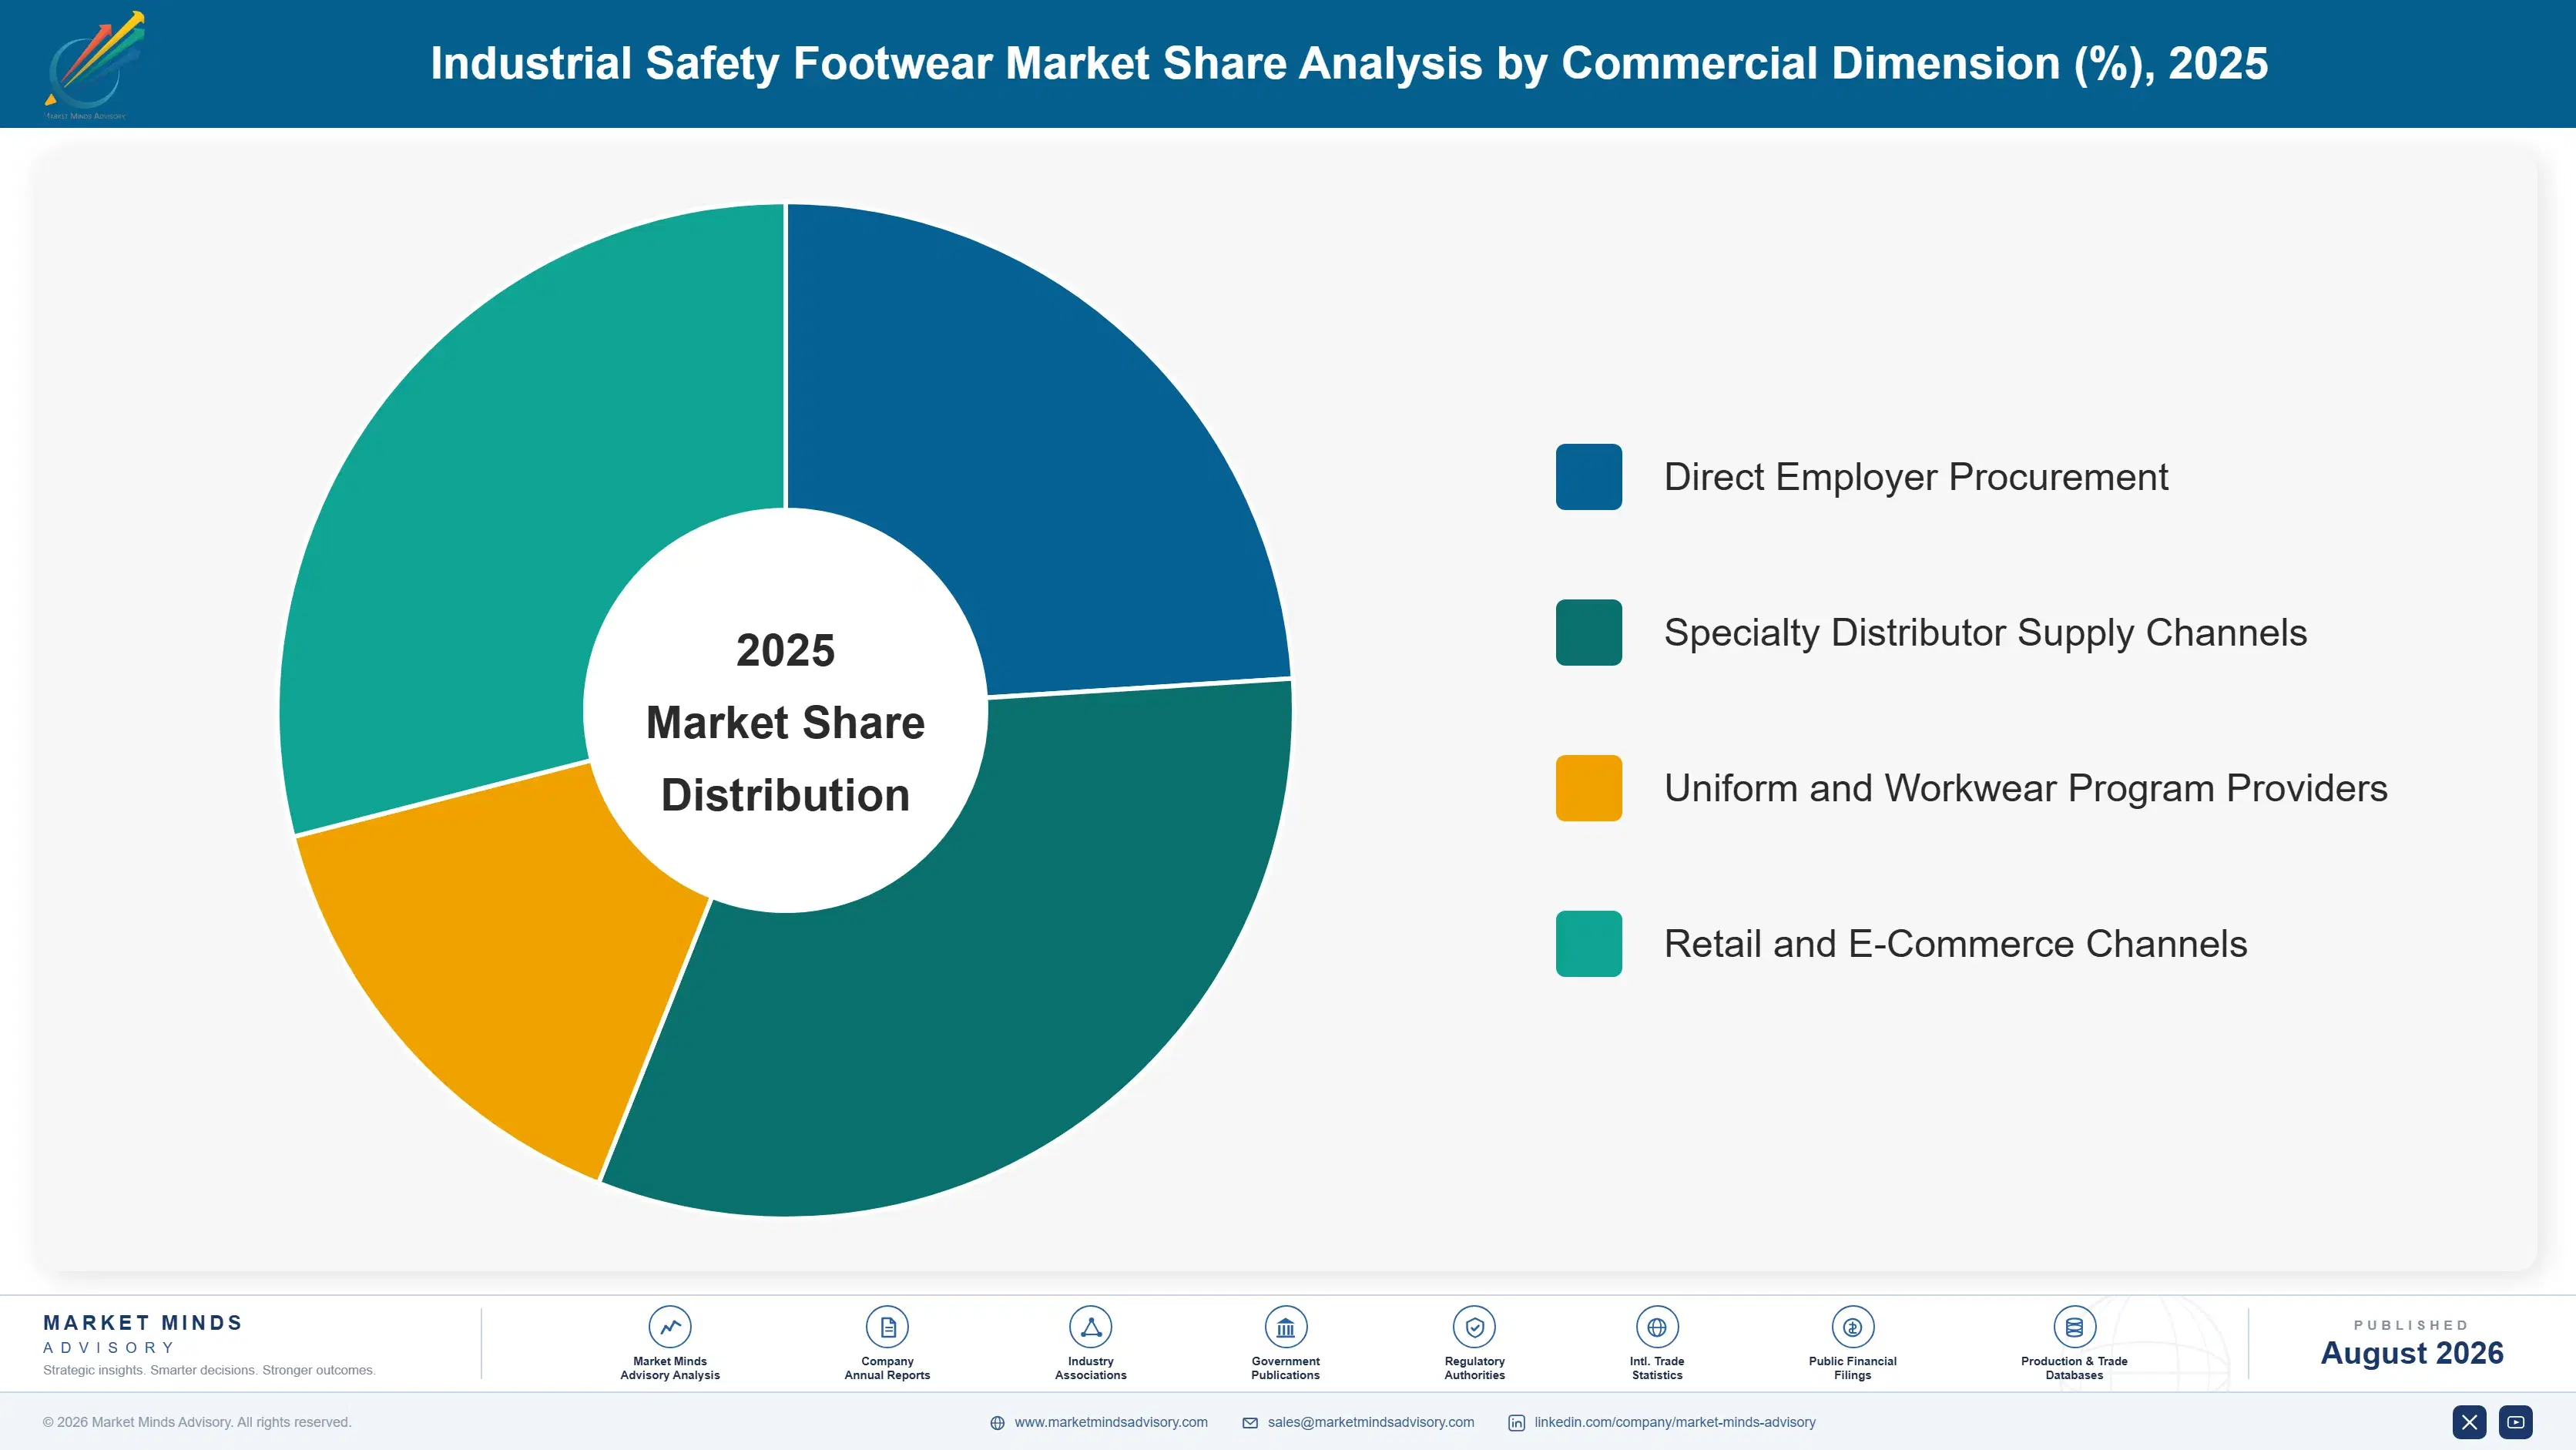Click the August 2026 published date
Viewport: 2576px width, 1450px height.
(2412, 1353)
